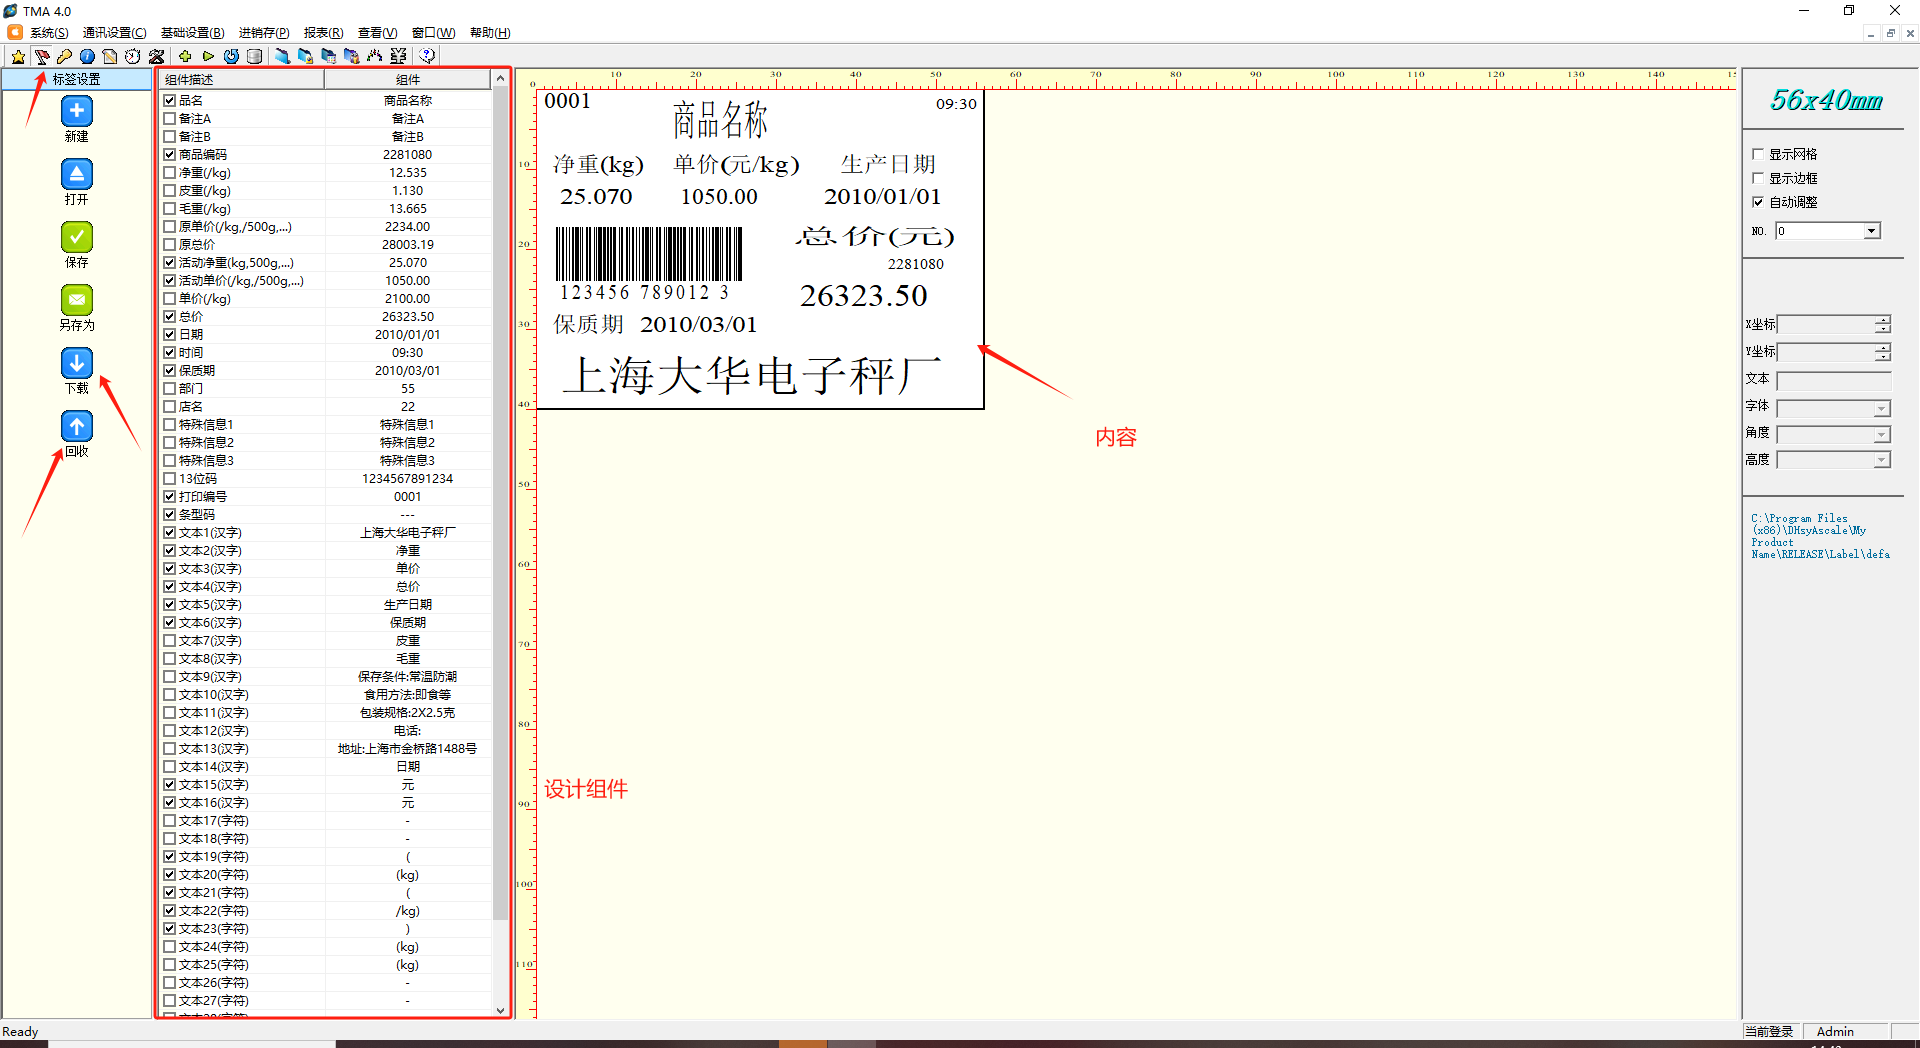This screenshot has width=1920, height=1048.
Task: Check the 13位码 component checkbox
Action: [x=170, y=478]
